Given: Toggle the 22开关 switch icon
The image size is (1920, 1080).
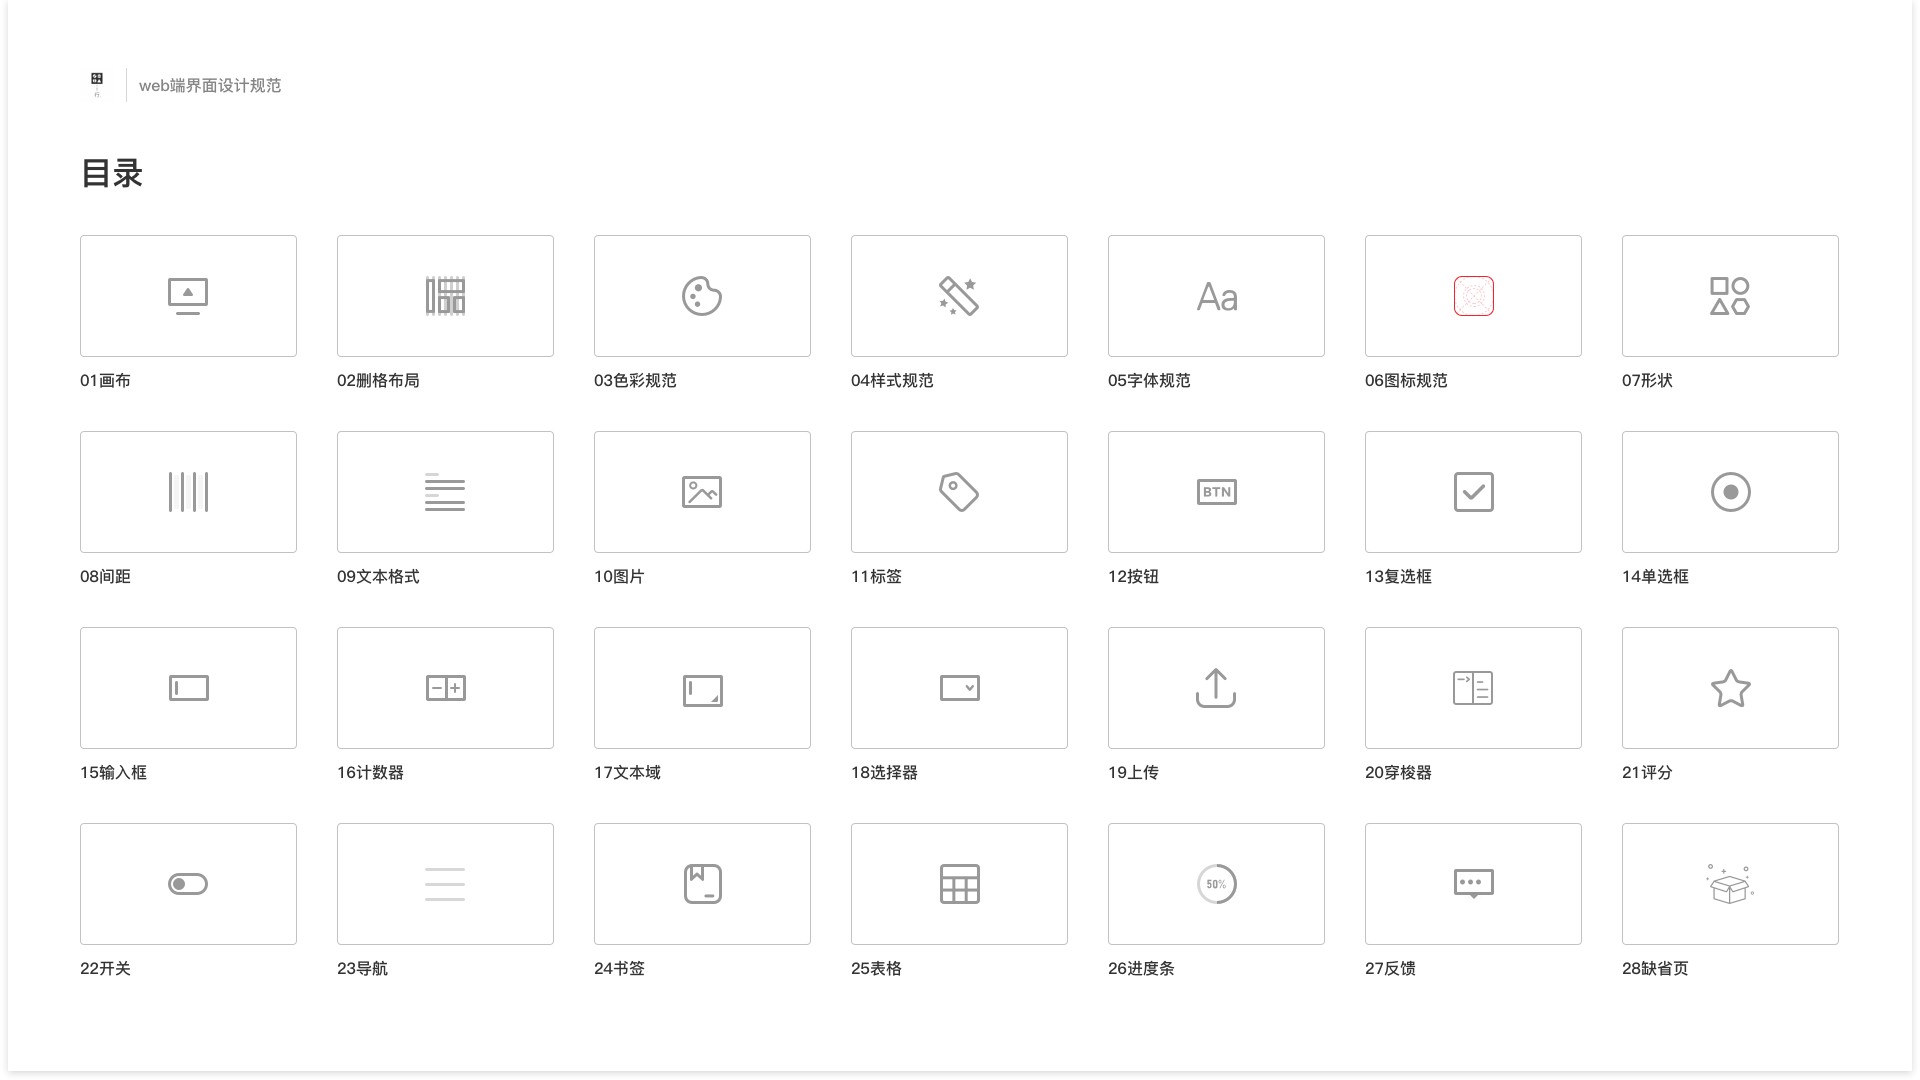Looking at the screenshot, I should tap(188, 884).
